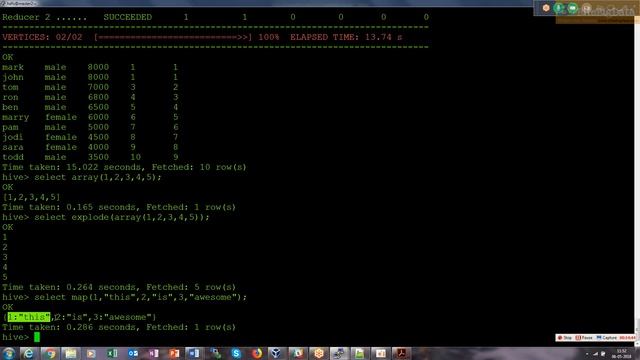Click the output '[1,2,3,4,5]'
The height and width of the screenshot is (360, 640).
click(x=31, y=197)
